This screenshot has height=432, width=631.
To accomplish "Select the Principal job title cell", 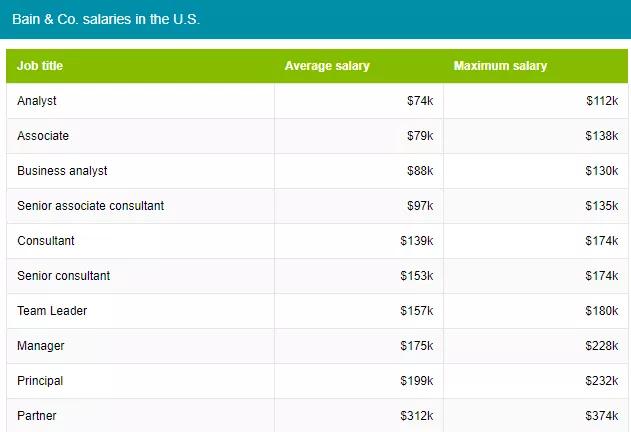I will (40, 381).
